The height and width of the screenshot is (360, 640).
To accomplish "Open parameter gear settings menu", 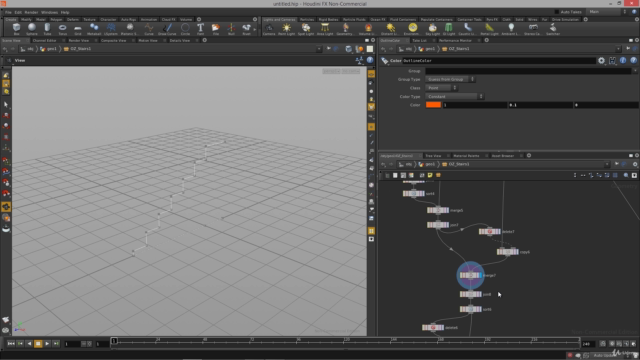I will (601, 60).
